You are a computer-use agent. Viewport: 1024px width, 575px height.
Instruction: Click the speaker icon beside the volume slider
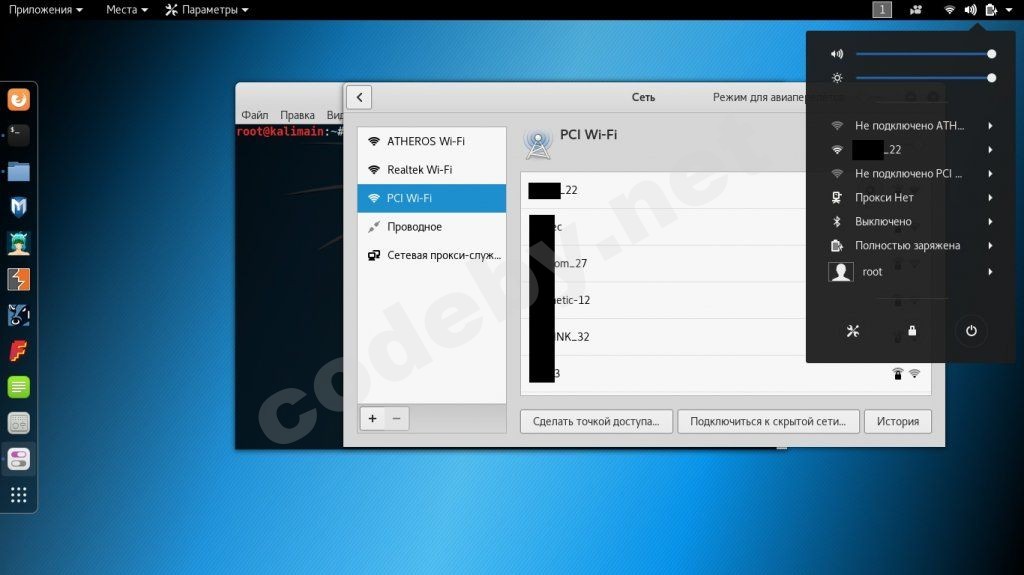point(837,54)
